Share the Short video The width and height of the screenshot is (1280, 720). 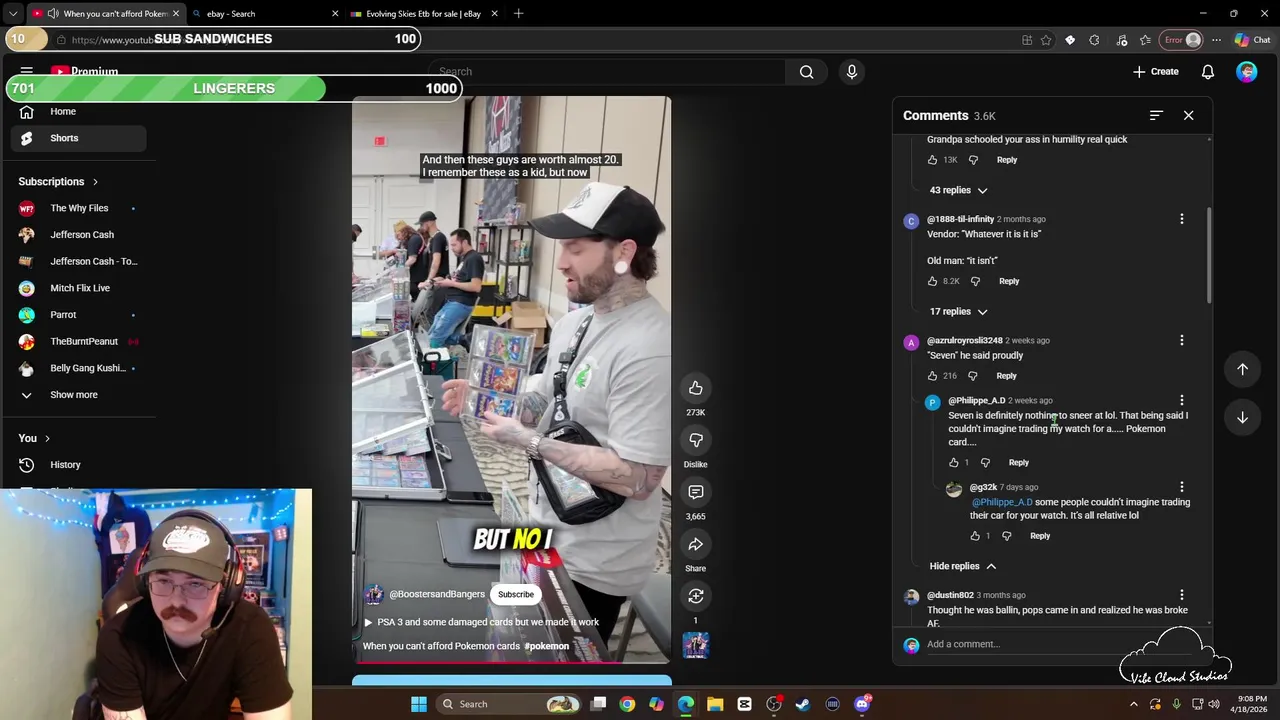[696, 544]
